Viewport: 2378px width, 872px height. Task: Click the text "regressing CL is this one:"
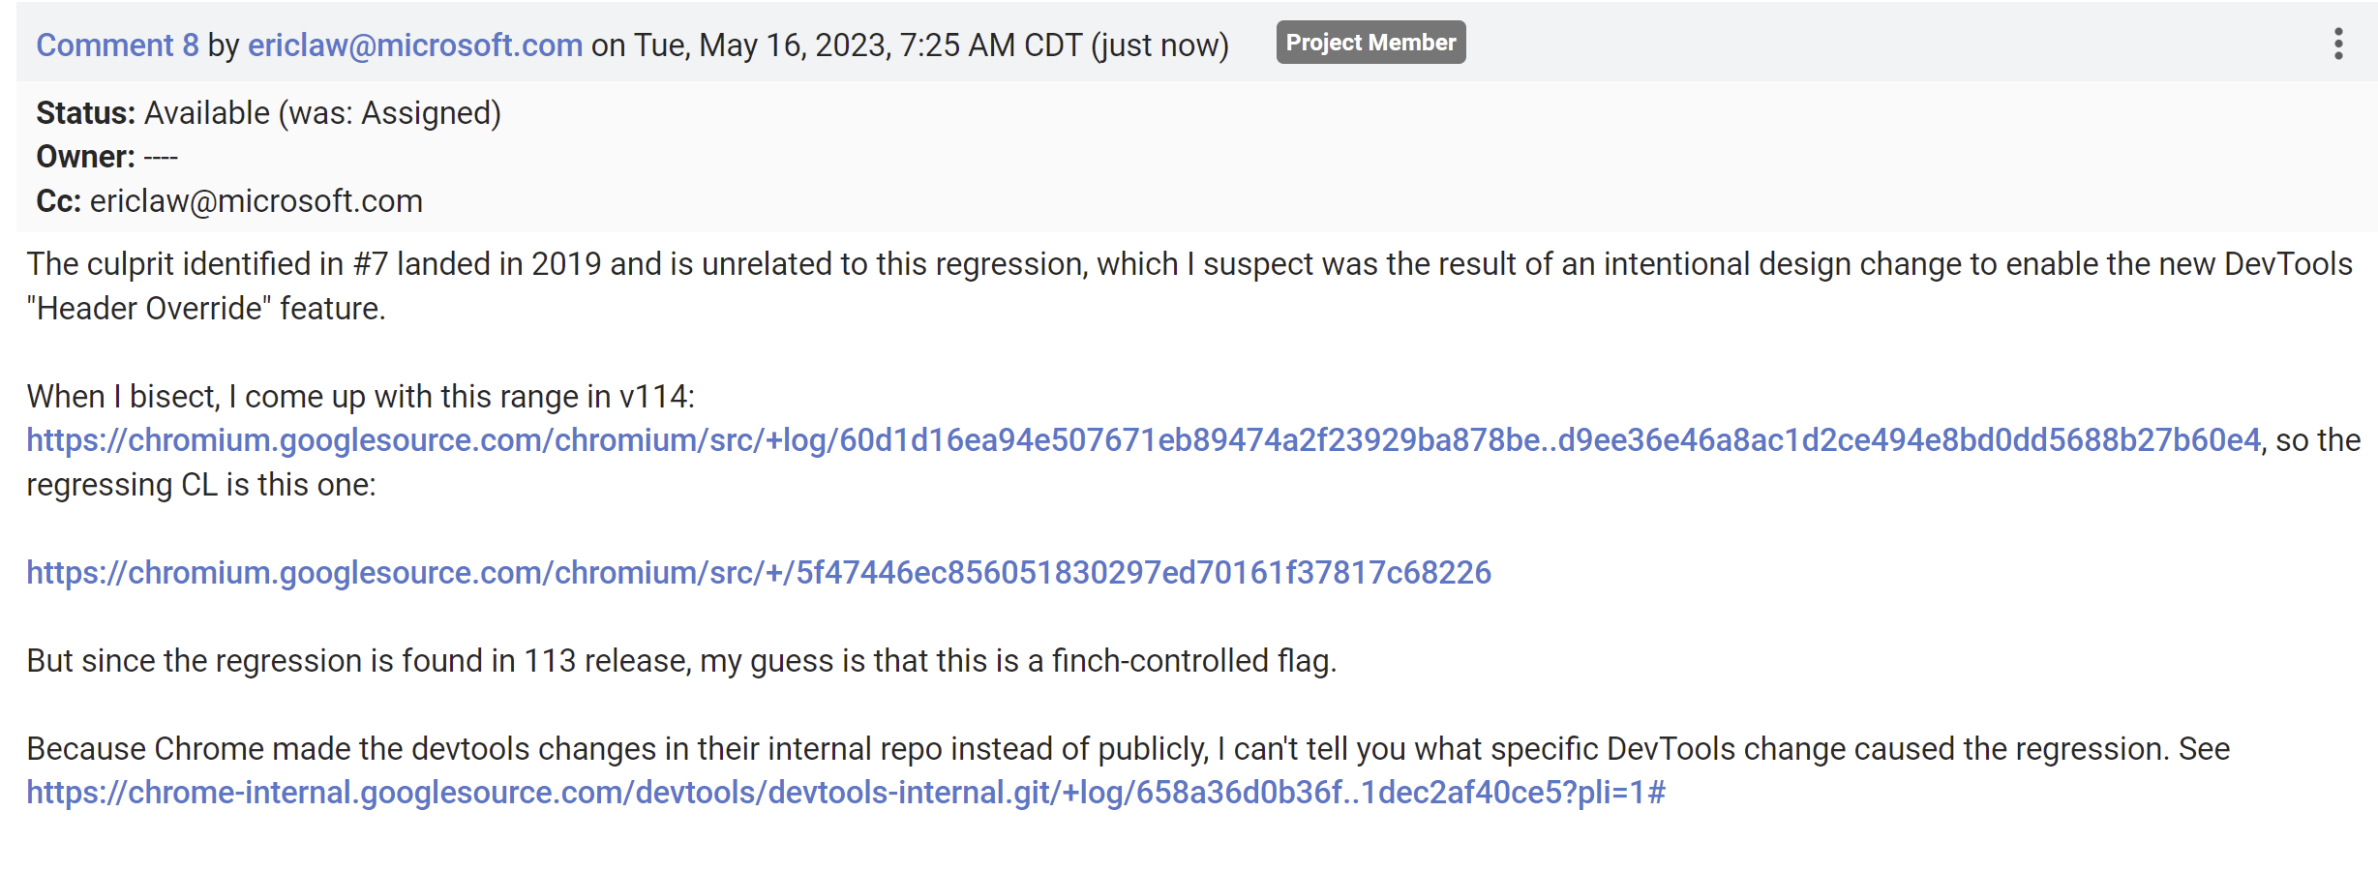coord(201,484)
